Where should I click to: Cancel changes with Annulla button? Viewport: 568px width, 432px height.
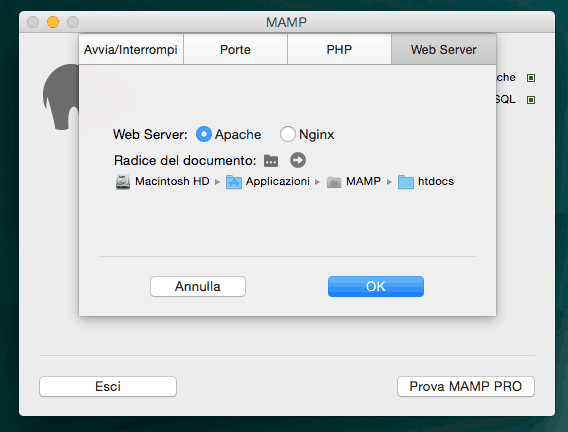click(198, 286)
